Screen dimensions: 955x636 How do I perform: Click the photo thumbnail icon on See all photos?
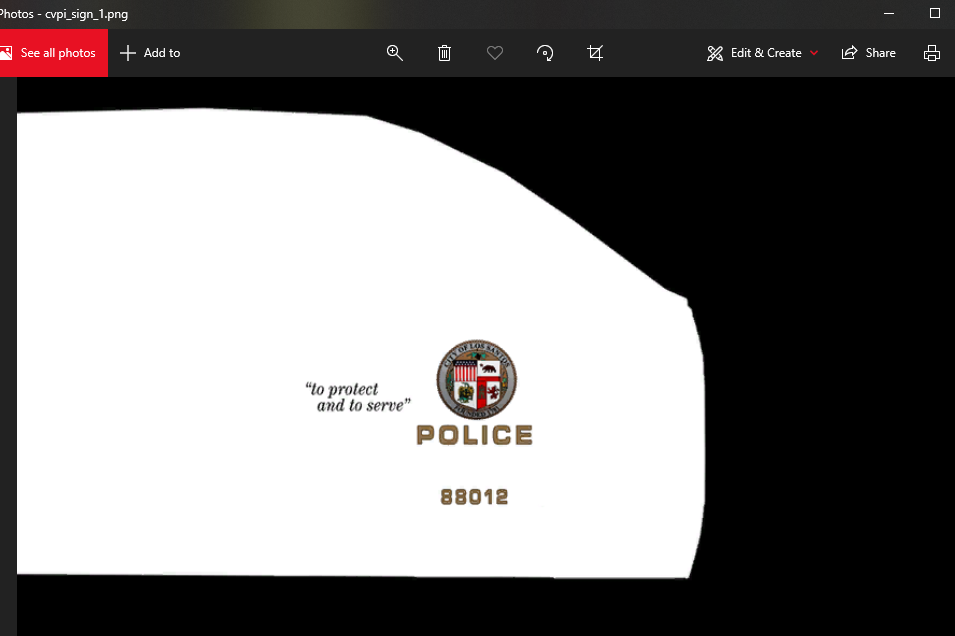pyautogui.click(x=8, y=52)
